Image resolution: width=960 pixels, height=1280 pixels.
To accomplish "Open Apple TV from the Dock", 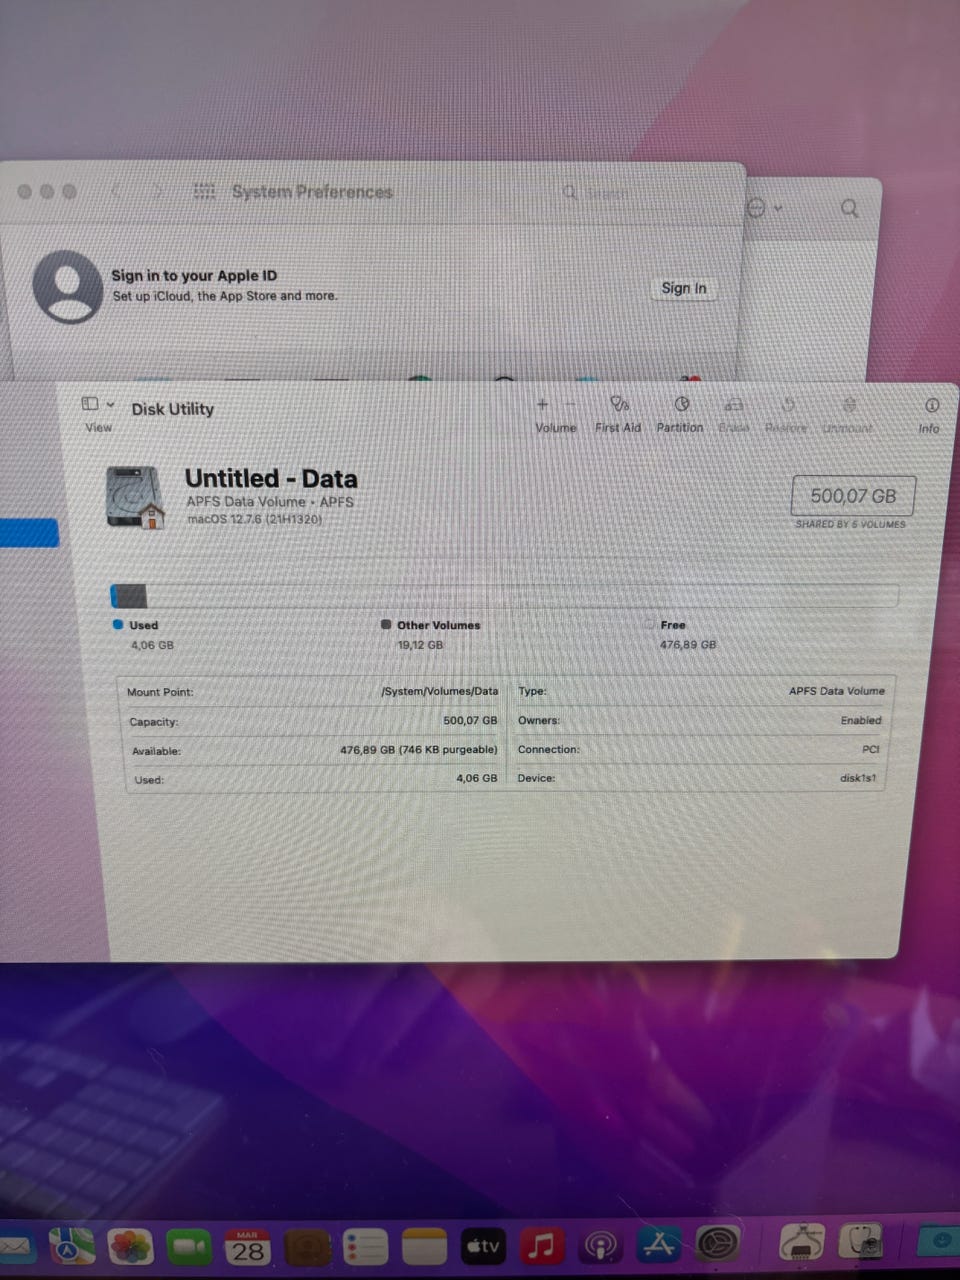I will click(483, 1246).
